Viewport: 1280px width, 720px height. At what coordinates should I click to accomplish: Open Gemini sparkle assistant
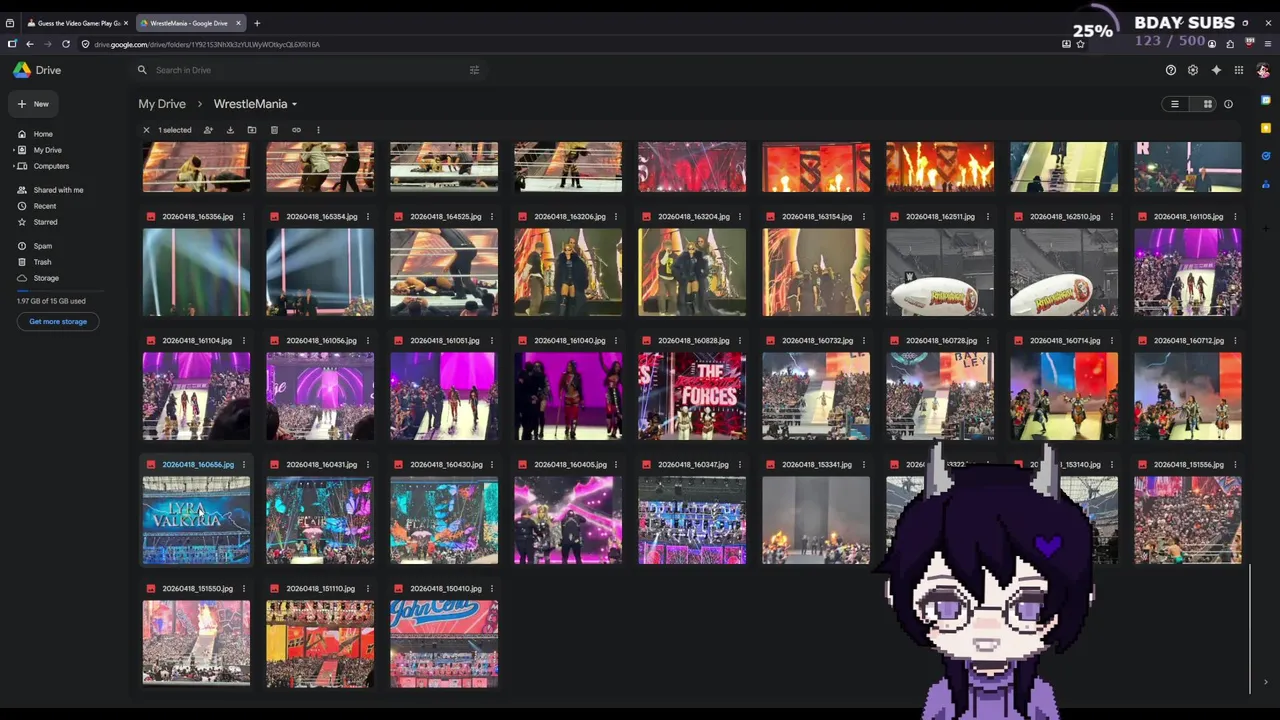[1216, 70]
